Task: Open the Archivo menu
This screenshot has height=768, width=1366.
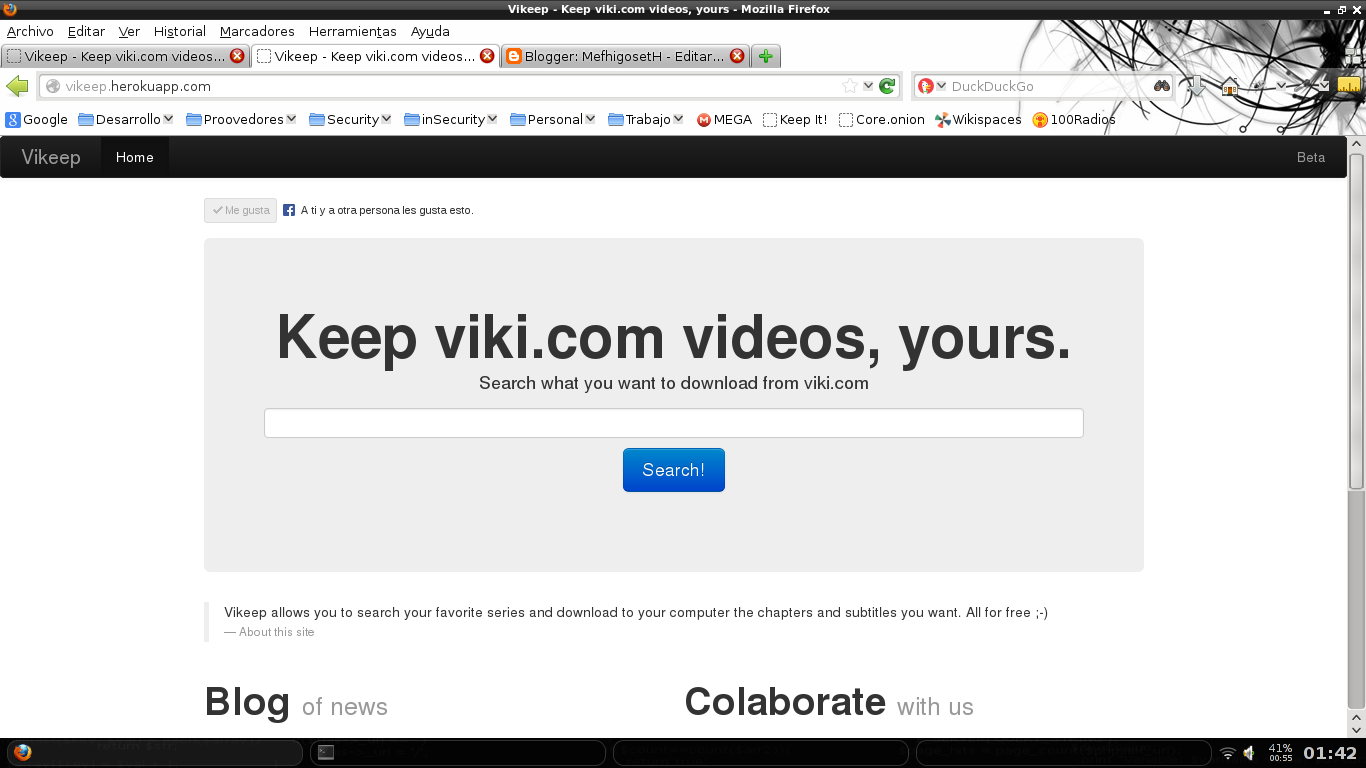Action: pyautogui.click(x=30, y=31)
